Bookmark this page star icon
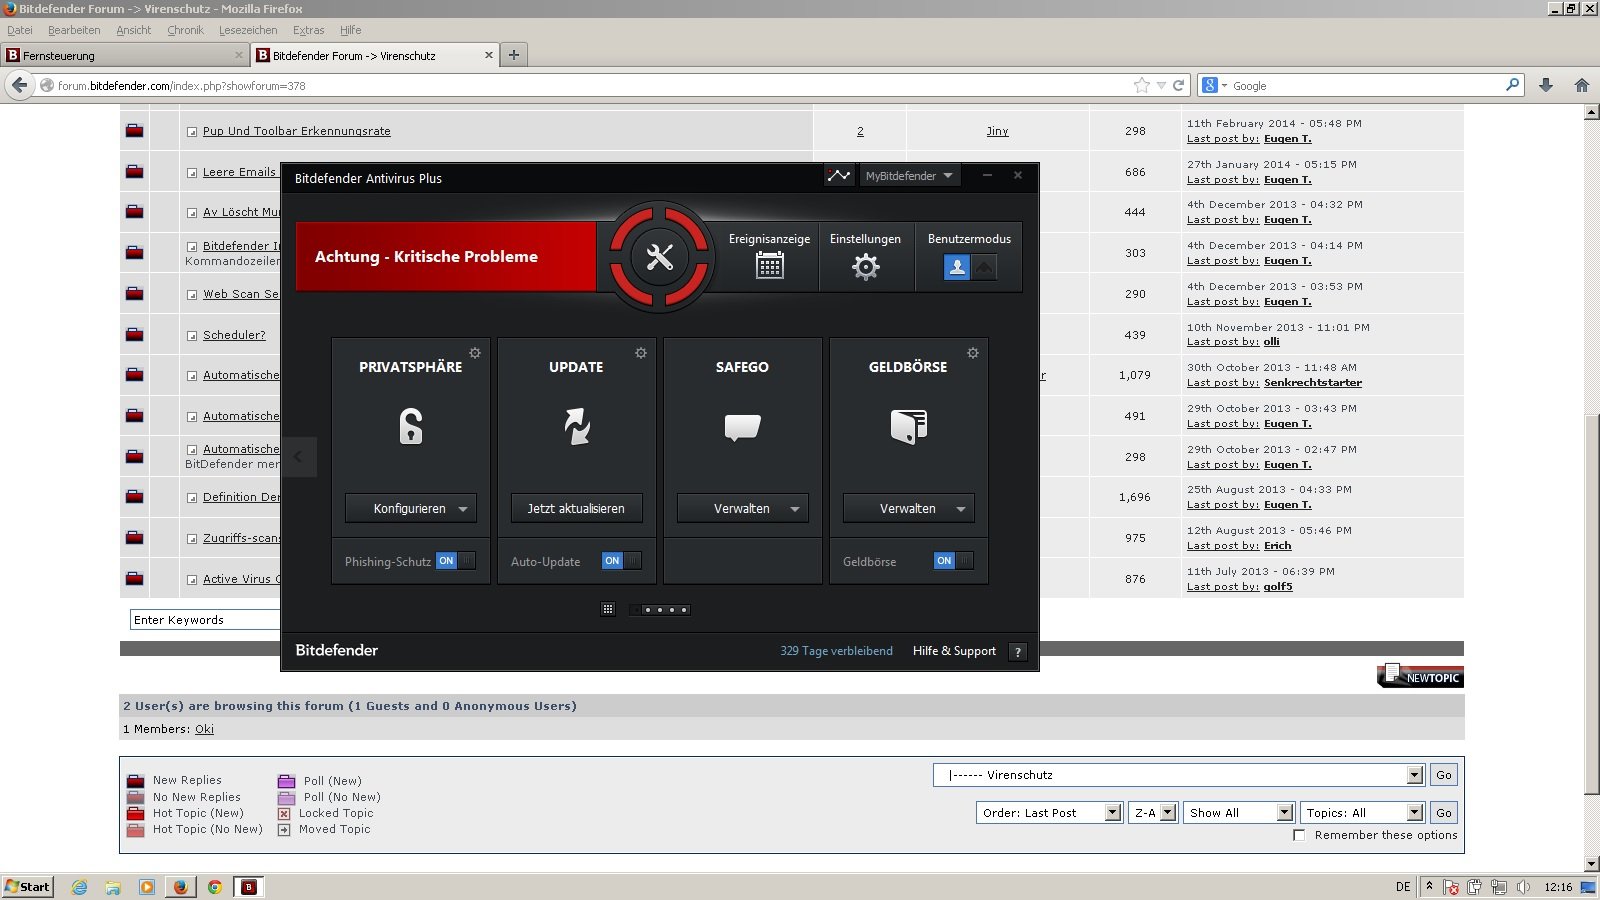The height and width of the screenshot is (900, 1600). pos(1142,85)
